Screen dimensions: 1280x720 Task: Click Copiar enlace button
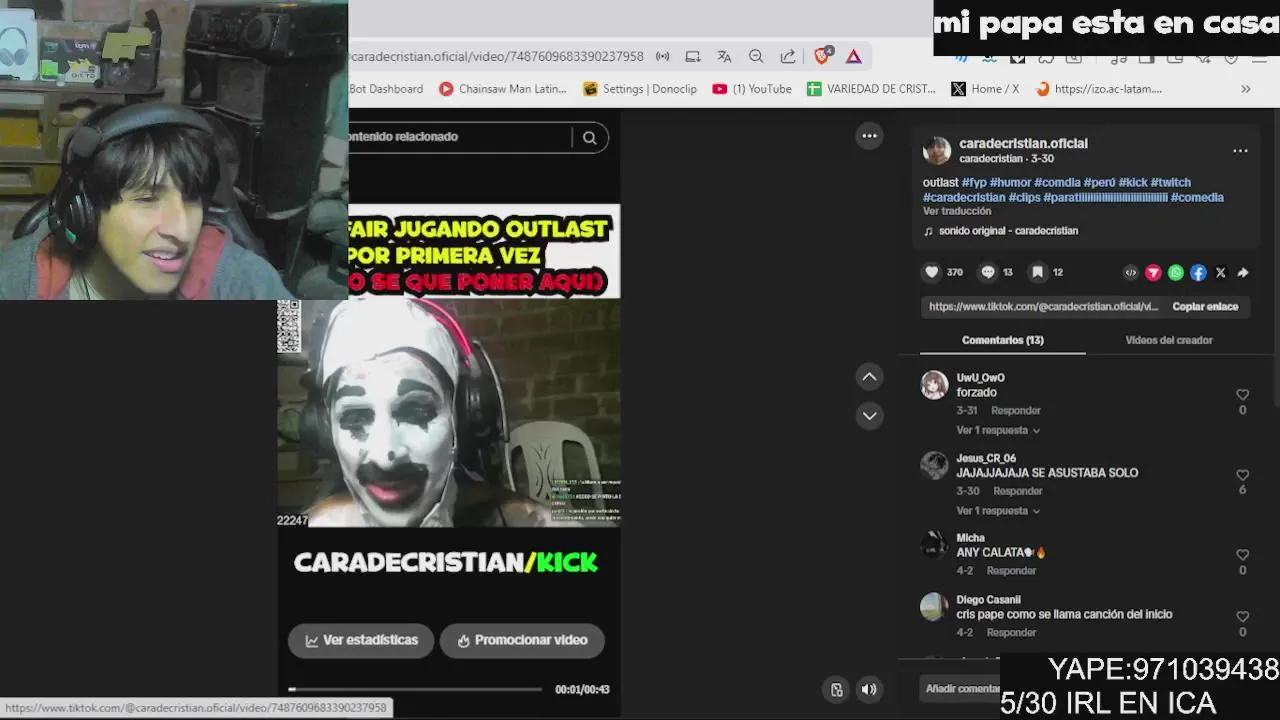1205,307
